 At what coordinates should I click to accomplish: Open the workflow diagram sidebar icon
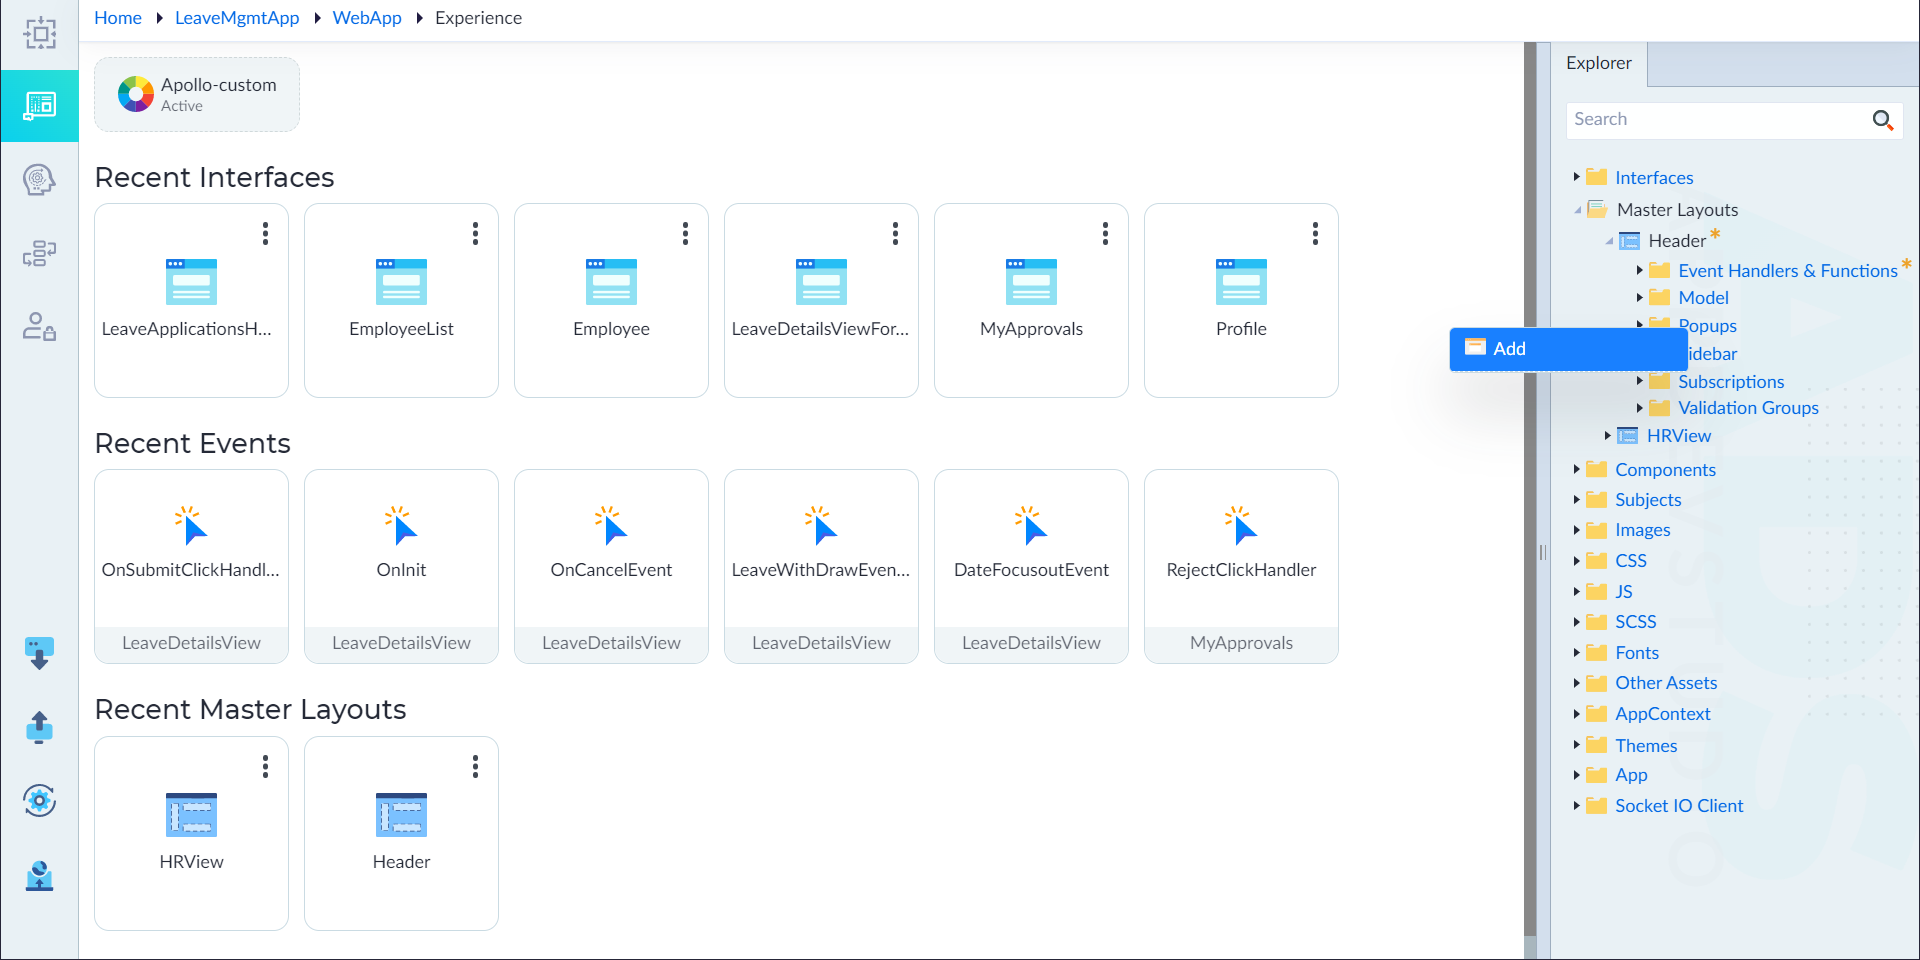[x=39, y=254]
